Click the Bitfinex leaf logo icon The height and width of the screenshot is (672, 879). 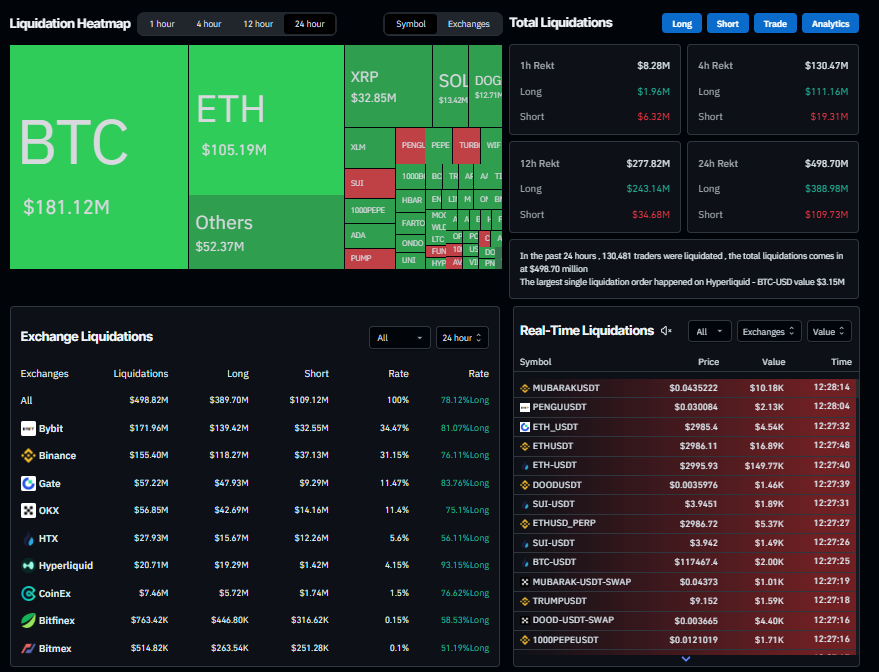(28, 620)
